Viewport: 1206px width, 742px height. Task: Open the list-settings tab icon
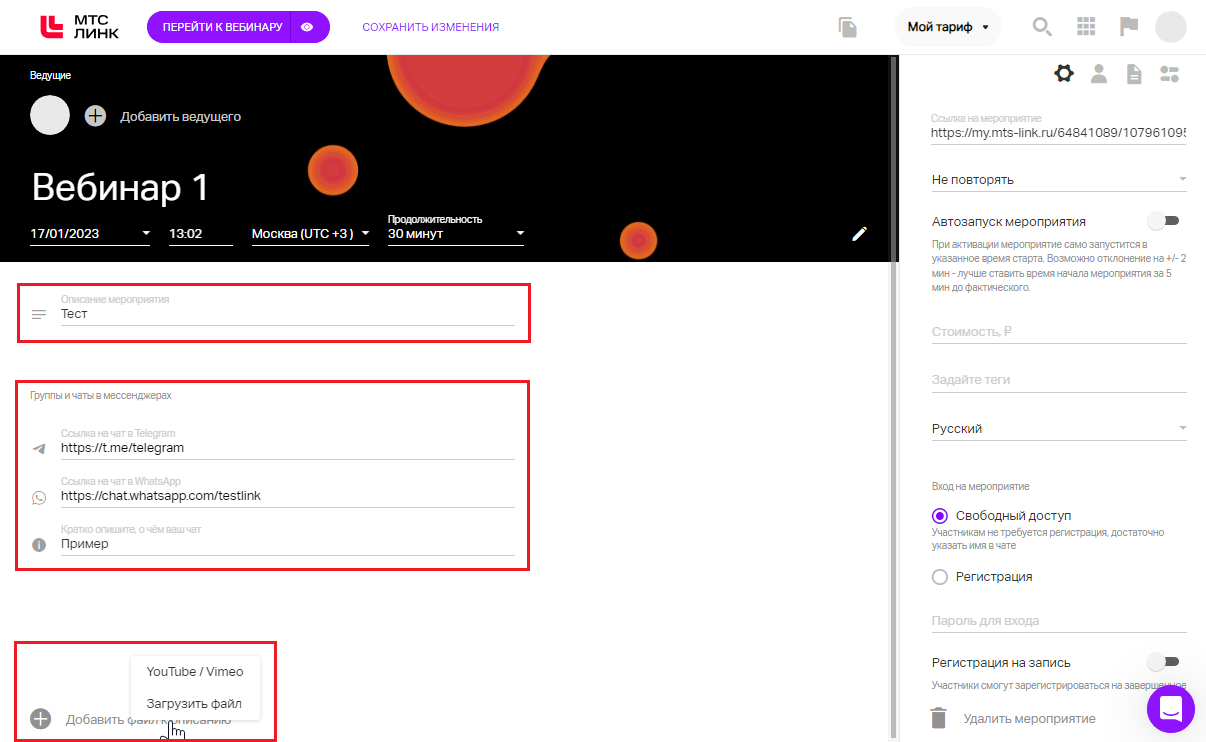1170,73
